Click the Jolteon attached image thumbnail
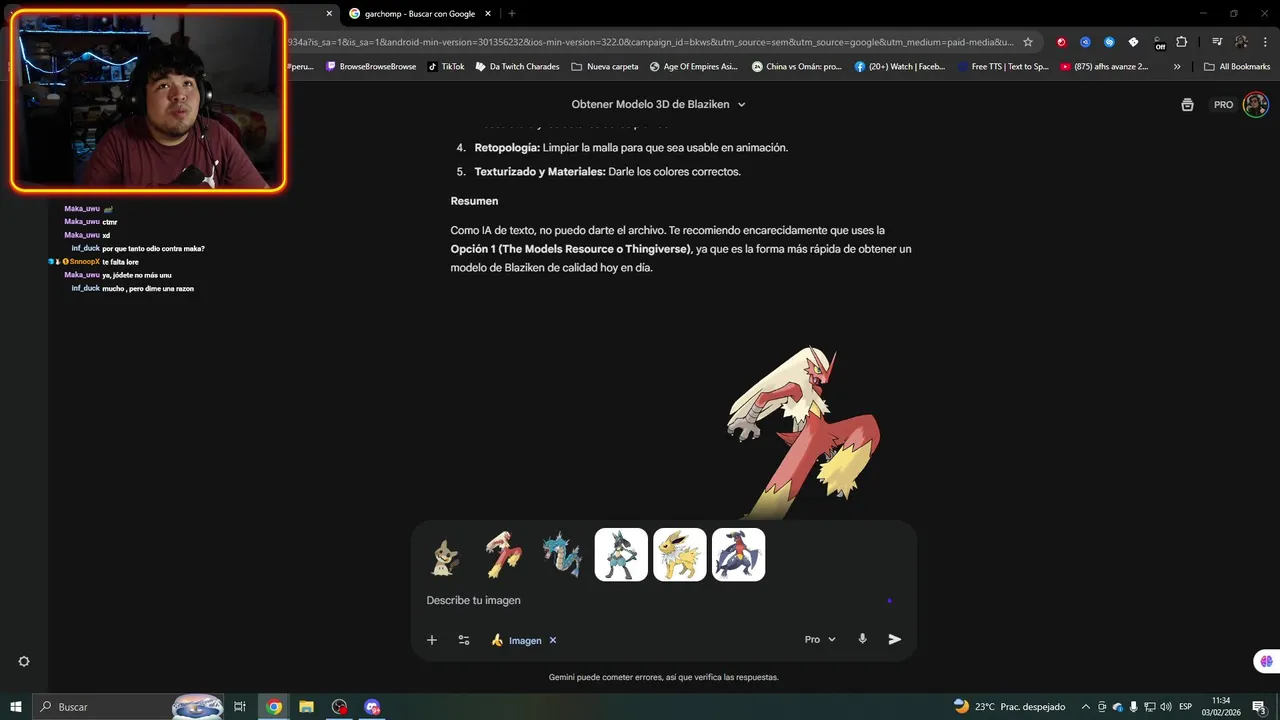 (x=680, y=555)
